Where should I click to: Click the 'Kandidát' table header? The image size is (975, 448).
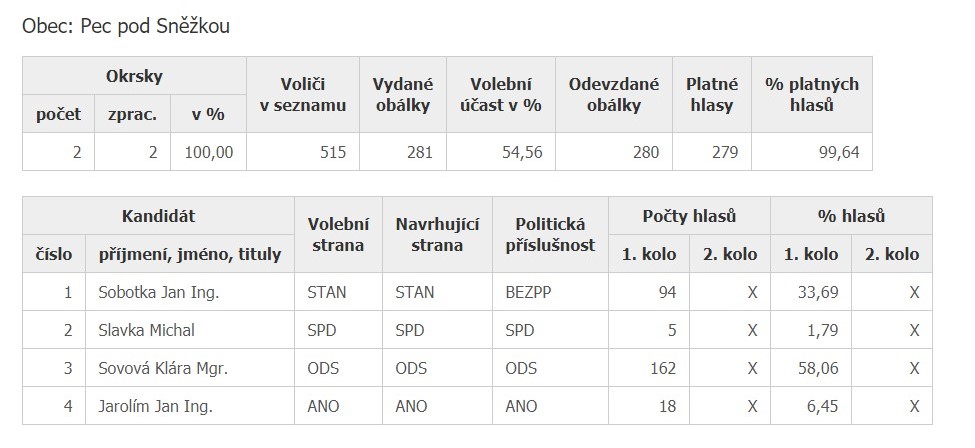158,216
